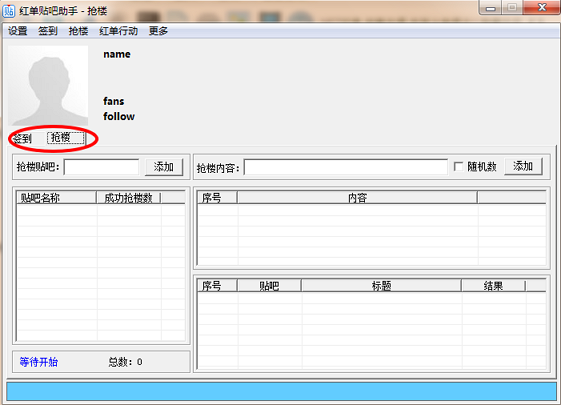Open the 签到 menu in menu bar
This screenshot has width=561, height=405.
point(48,31)
